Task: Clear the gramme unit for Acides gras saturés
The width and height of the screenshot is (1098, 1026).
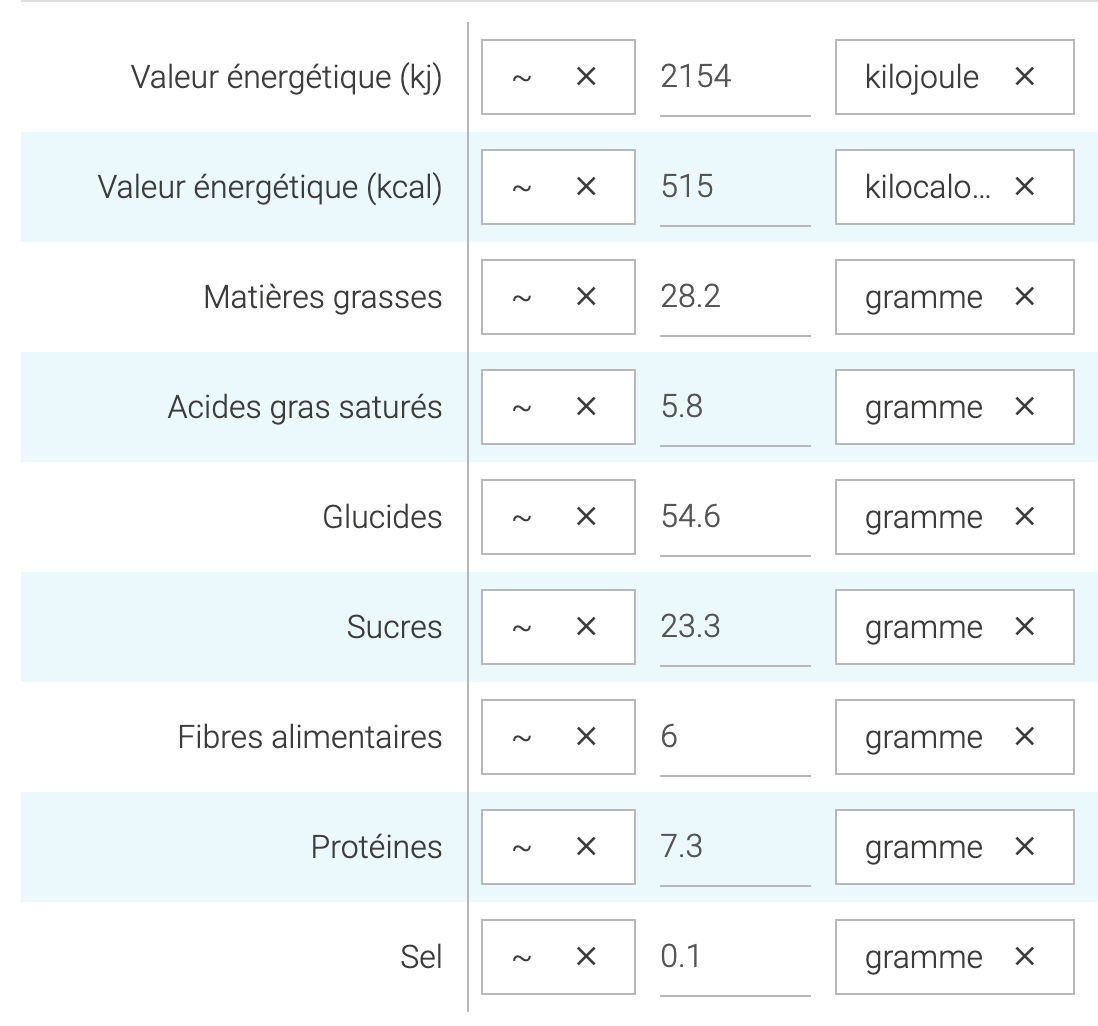Action: [x=1024, y=407]
